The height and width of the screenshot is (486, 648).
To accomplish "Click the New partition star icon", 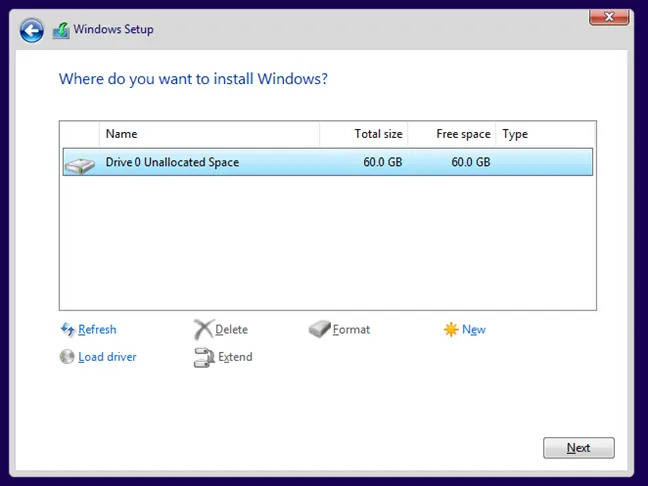I will click(451, 330).
